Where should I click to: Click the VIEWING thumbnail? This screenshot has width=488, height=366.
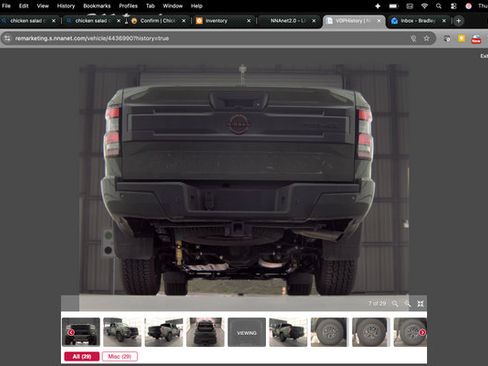[247, 332]
